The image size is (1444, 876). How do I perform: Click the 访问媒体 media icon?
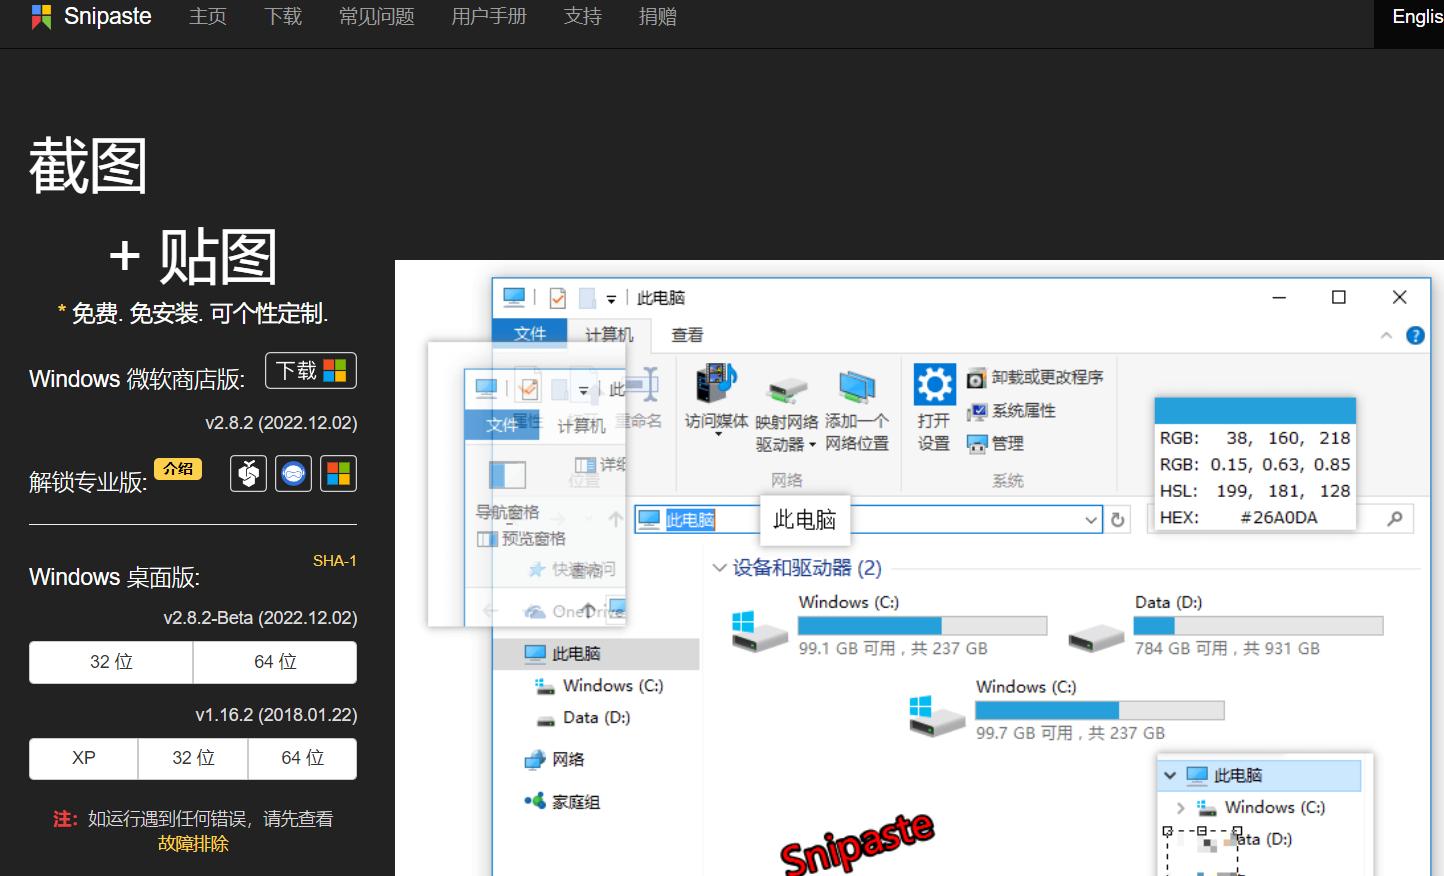click(716, 385)
